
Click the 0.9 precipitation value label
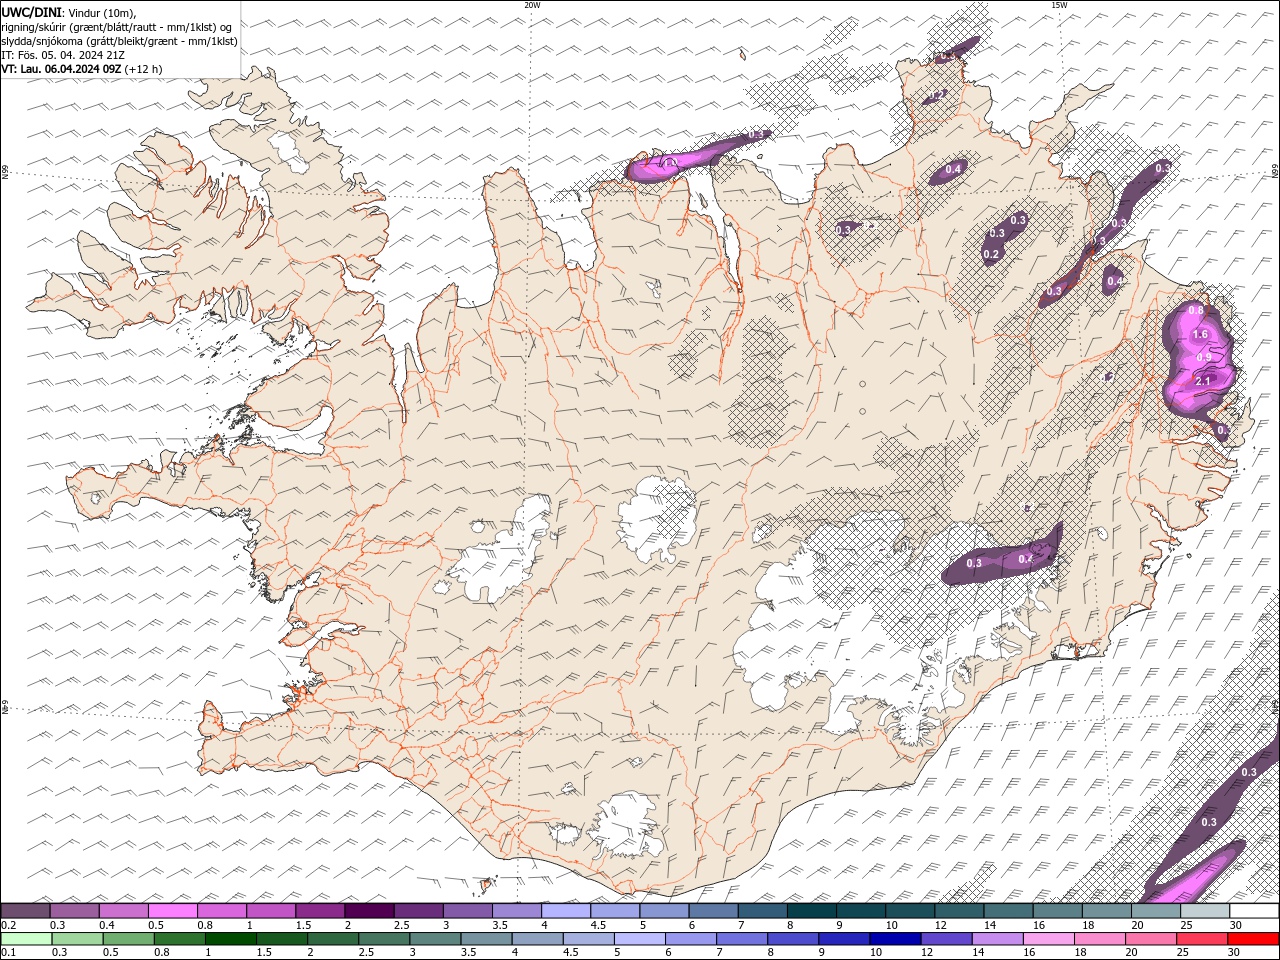pos(1204,357)
